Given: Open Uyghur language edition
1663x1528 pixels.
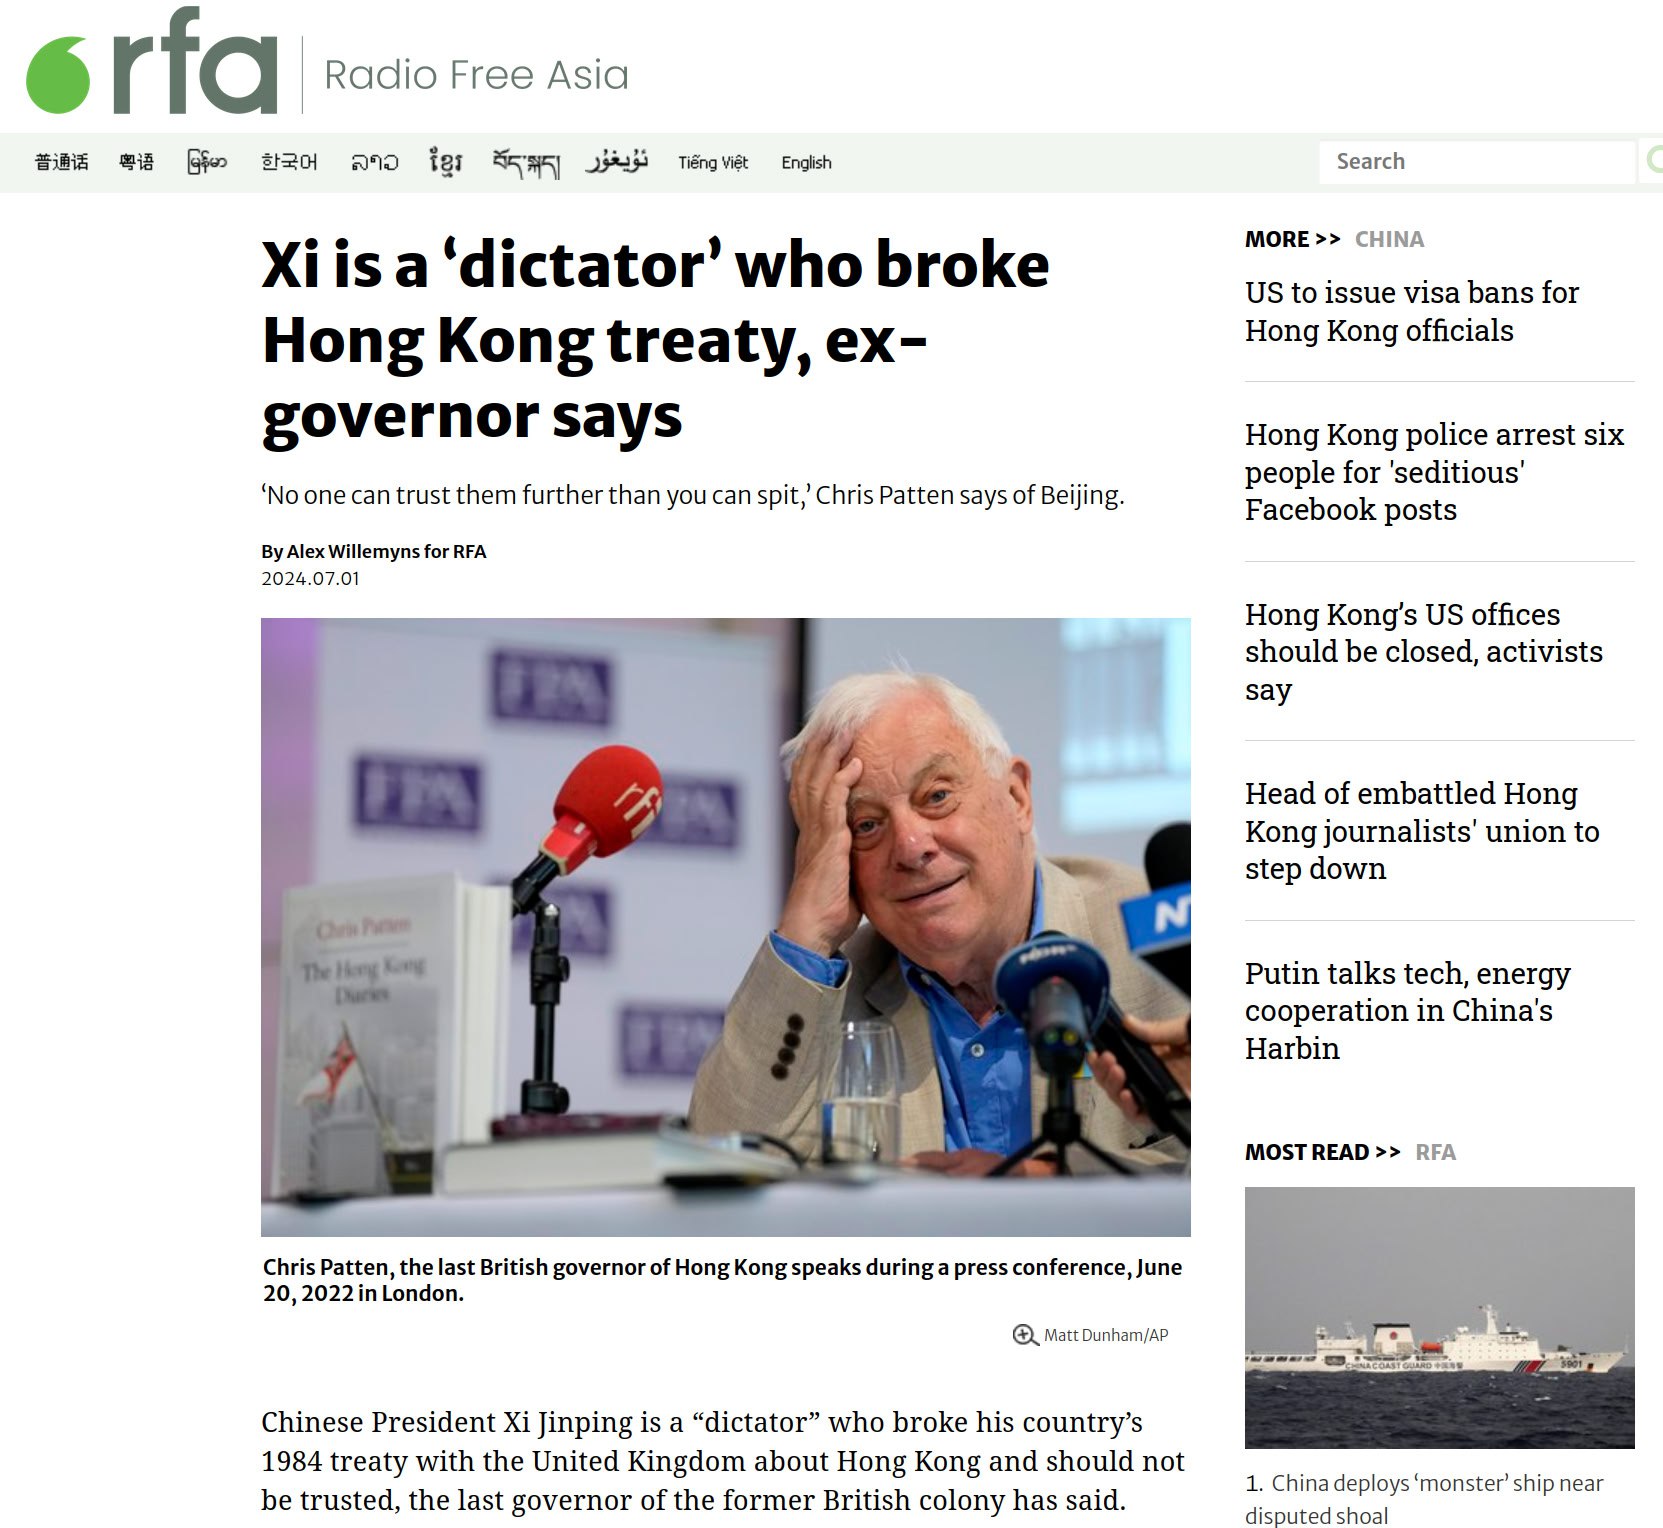Looking at the screenshot, I should click(x=617, y=162).
